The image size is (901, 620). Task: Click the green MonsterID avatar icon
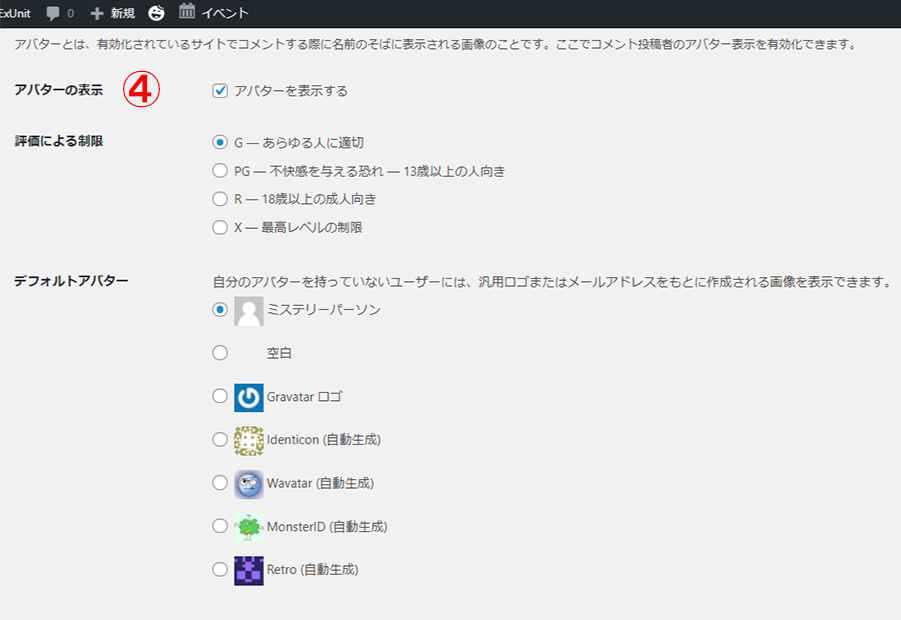click(x=247, y=526)
